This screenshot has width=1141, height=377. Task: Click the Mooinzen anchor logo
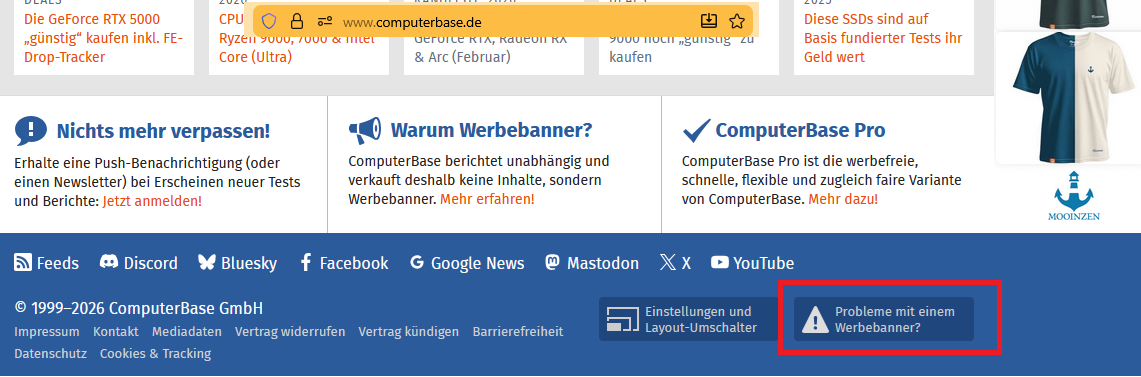(x=1074, y=196)
